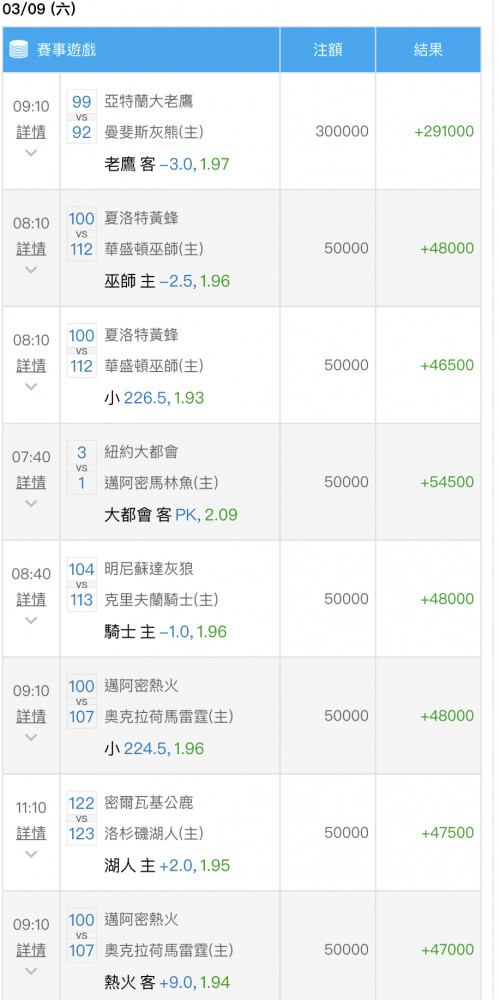Click the coin stack icon in header

click(x=19, y=50)
